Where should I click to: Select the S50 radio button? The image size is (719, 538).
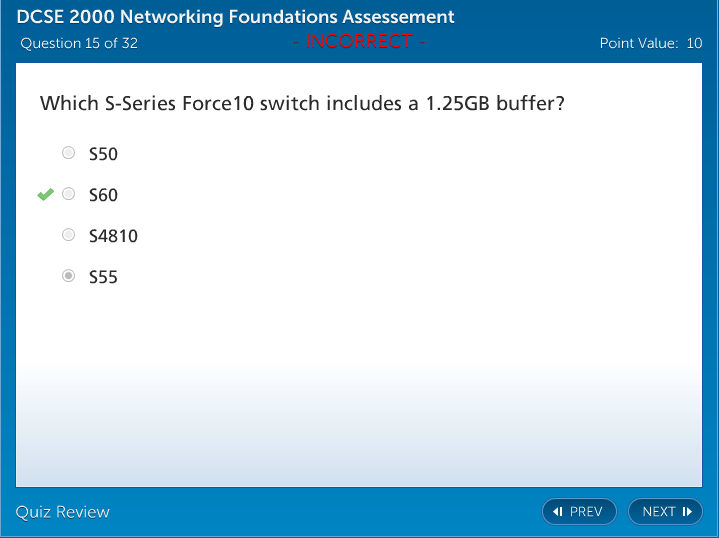coord(68,153)
